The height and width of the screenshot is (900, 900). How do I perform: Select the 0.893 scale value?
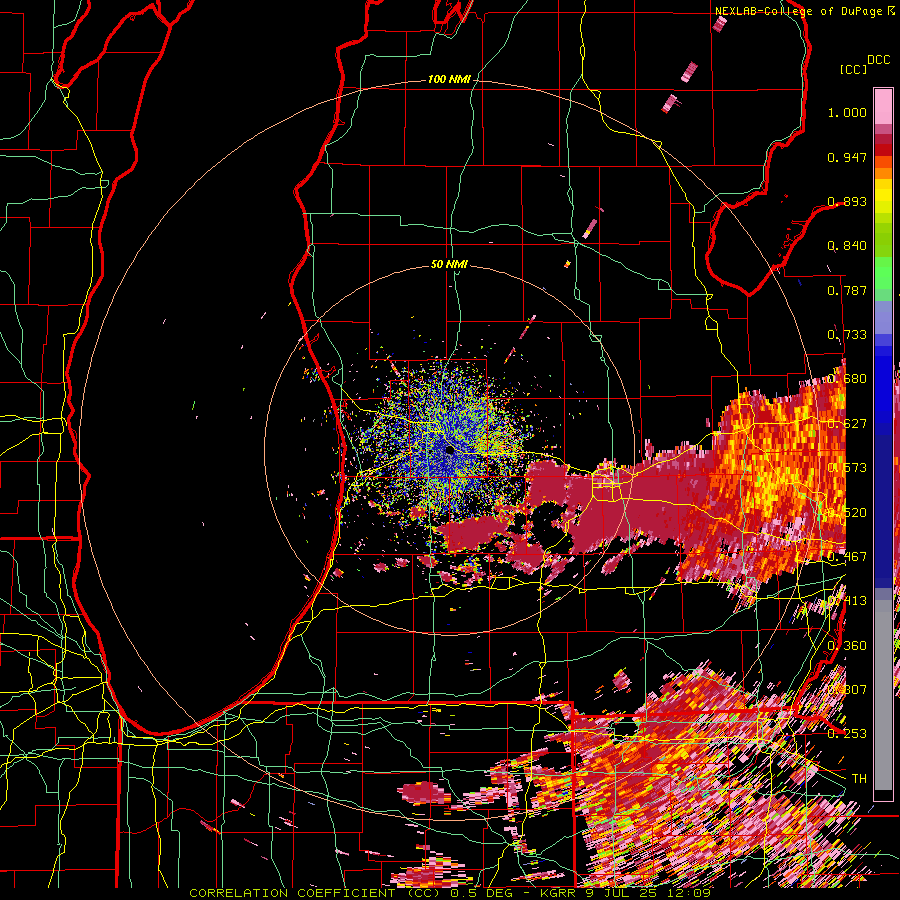pos(847,201)
